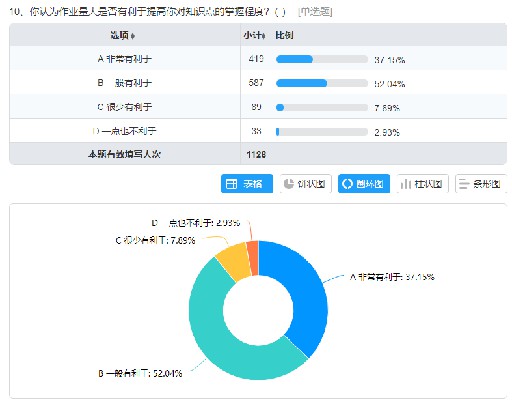The height and width of the screenshot is (400, 512).
Task: Click the table icon in 表格 button
Action: point(231,184)
